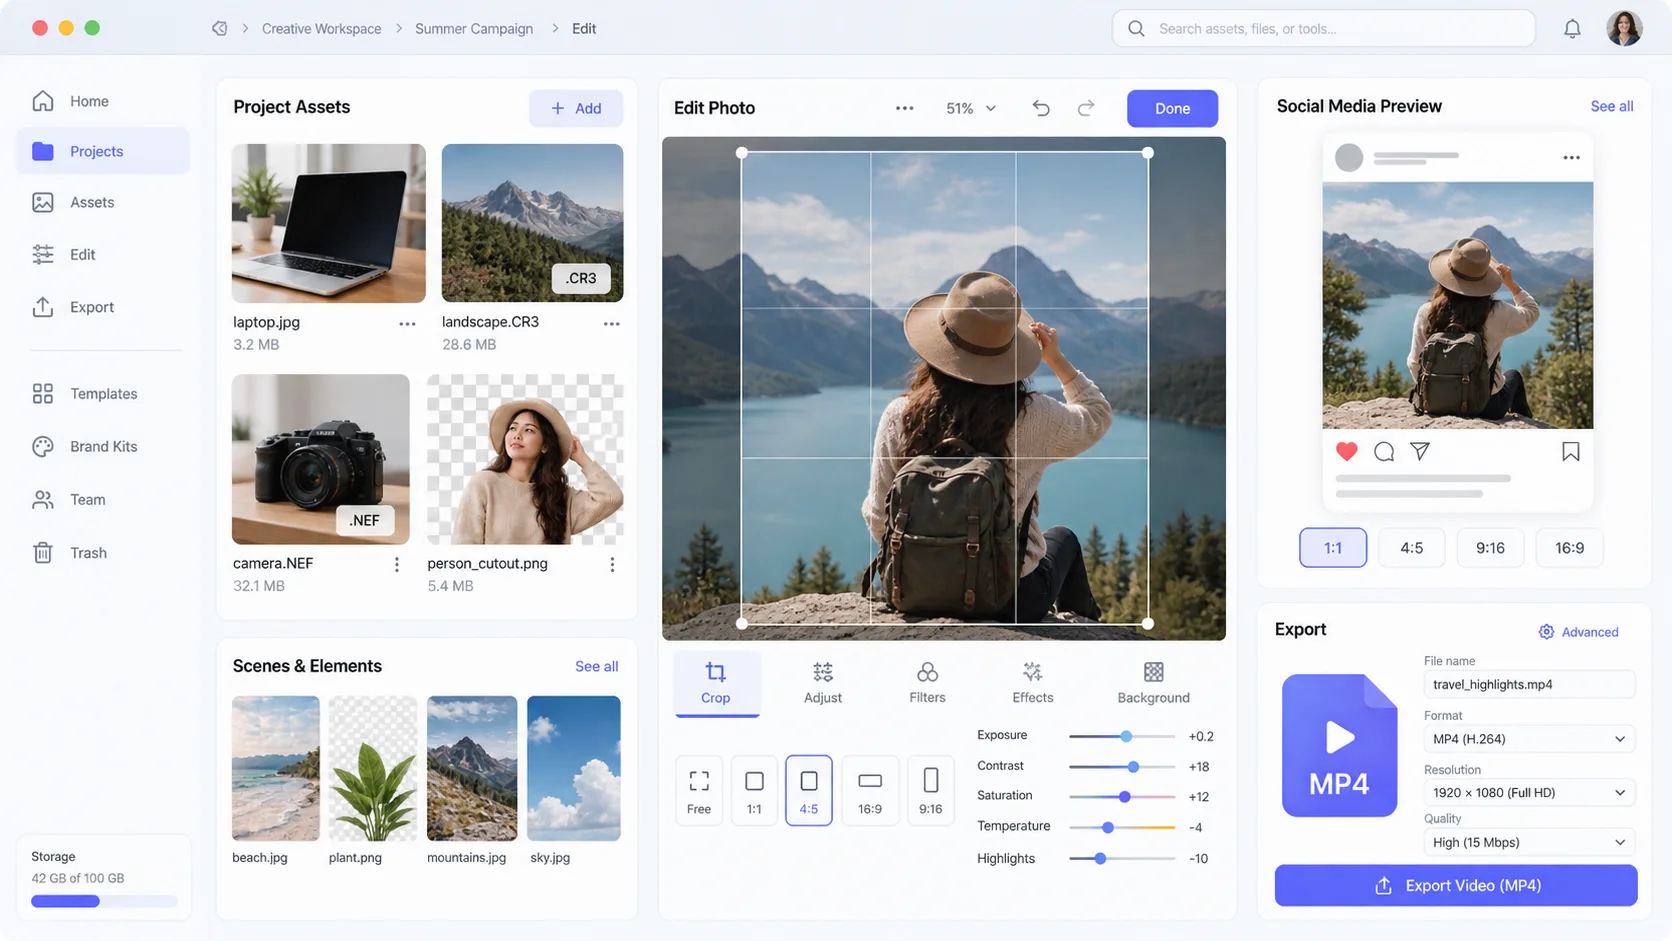Screen dimensions: 1672x941
Task: See all social media previews
Action: [x=1612, y=106]
